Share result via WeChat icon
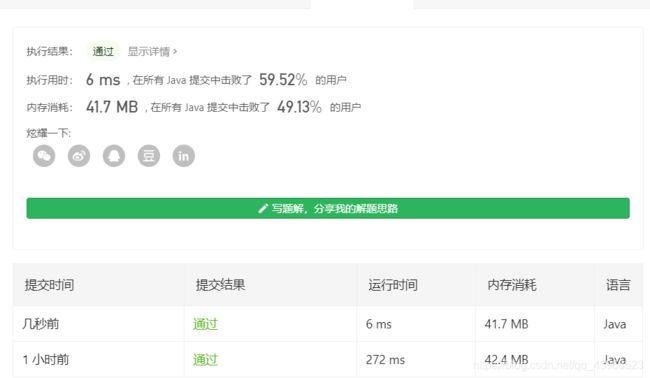The height and width of the screenshot is (378, 650). pos(44,156)
